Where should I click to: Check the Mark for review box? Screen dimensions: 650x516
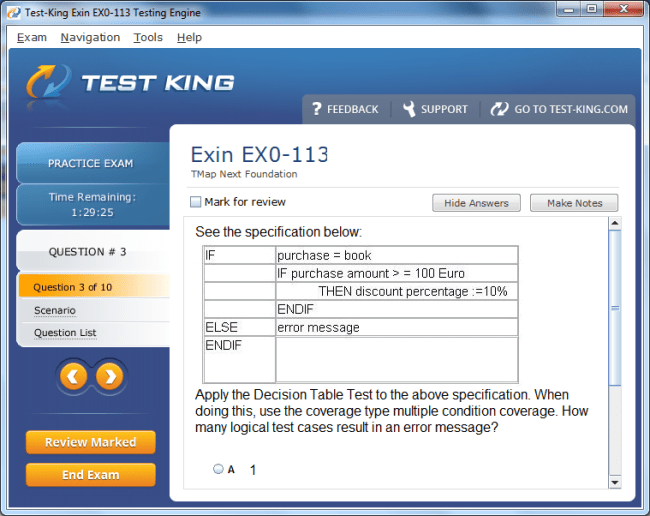point(195,202)
